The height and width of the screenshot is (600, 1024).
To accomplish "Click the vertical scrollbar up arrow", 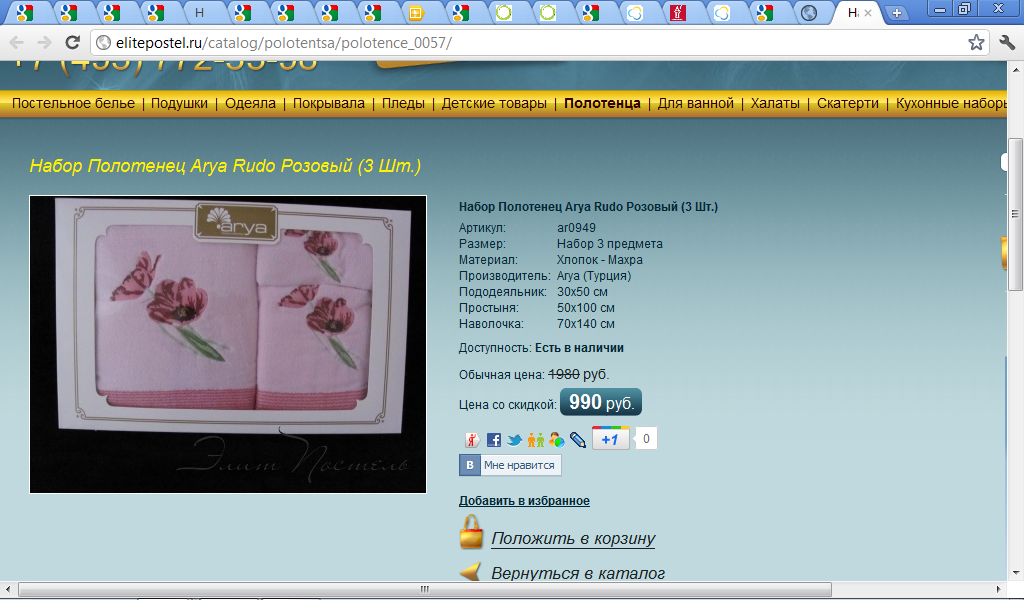I will 1015,69.
